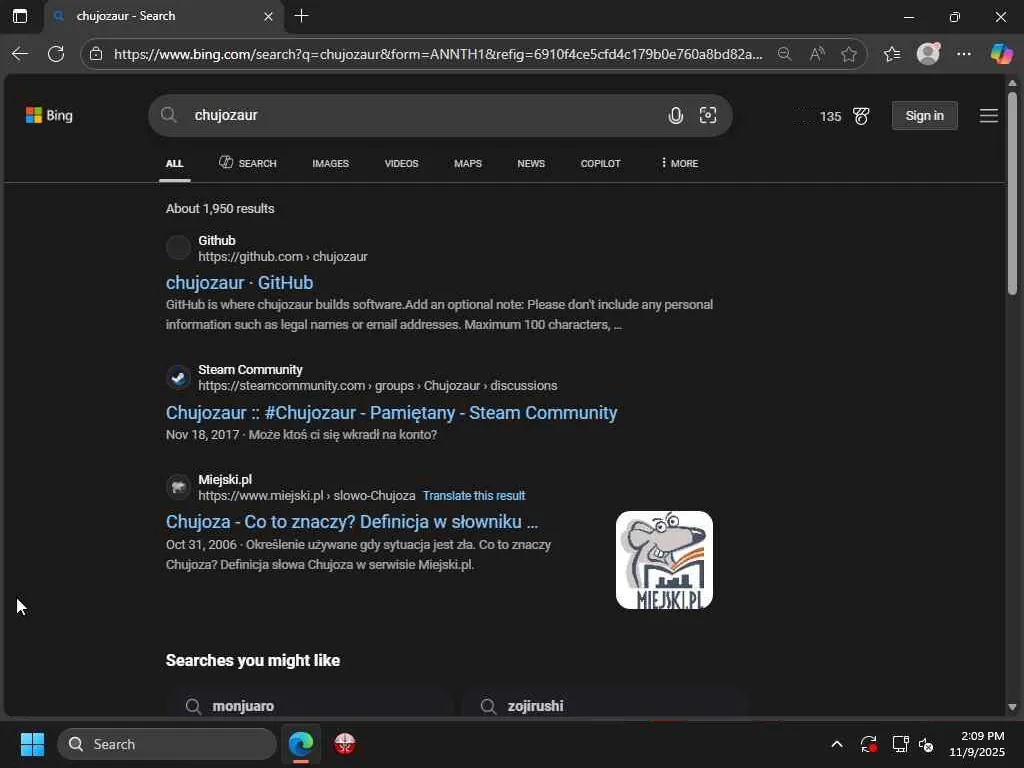Refresh the current page

56,54
